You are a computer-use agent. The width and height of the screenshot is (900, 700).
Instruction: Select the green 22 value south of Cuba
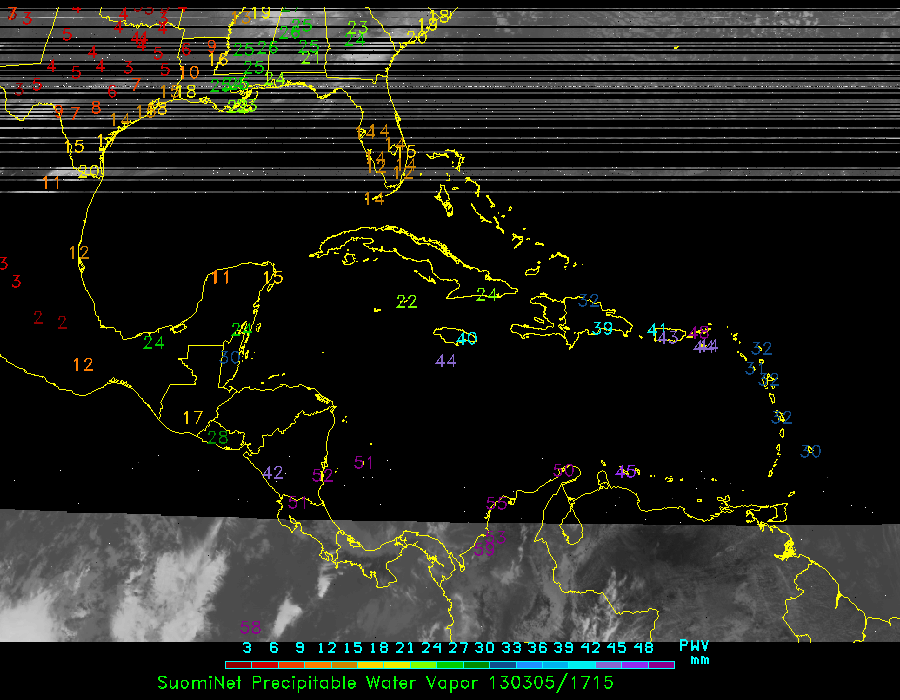[x=407, y=301]
